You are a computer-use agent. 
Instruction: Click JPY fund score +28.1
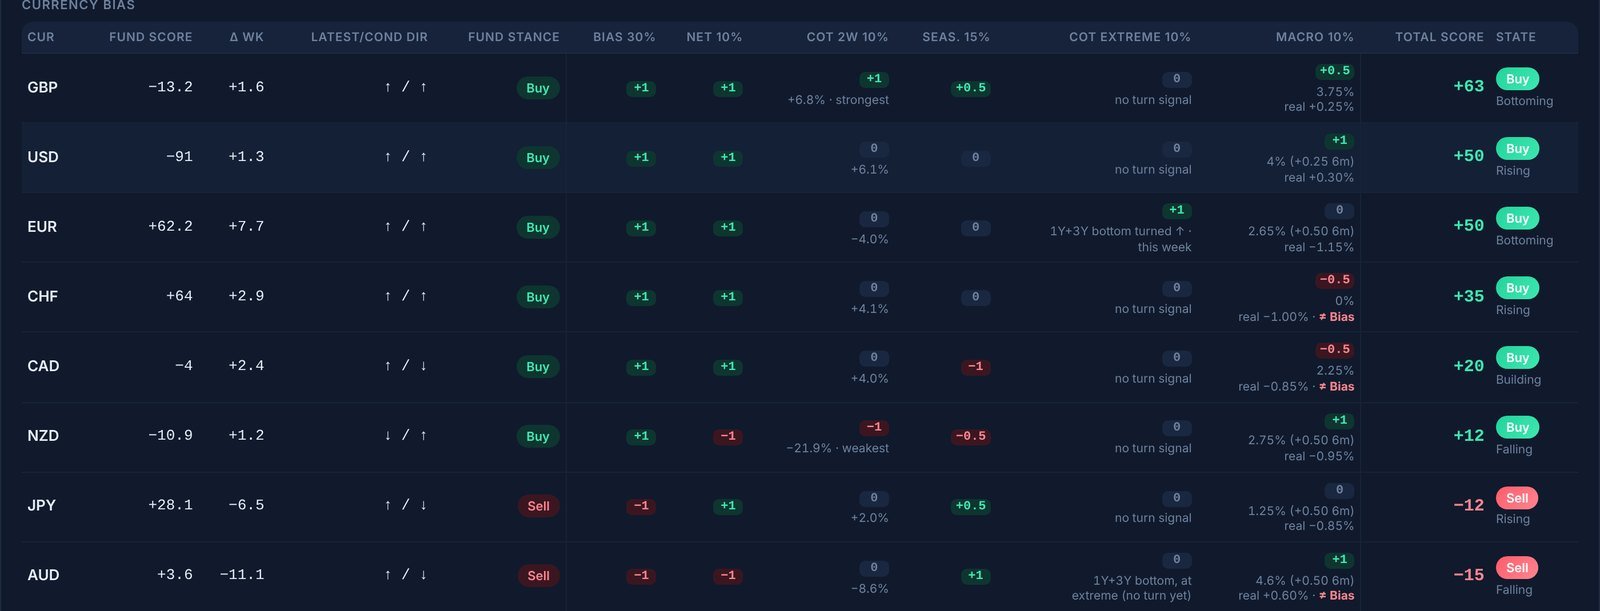tap(170, 505)
